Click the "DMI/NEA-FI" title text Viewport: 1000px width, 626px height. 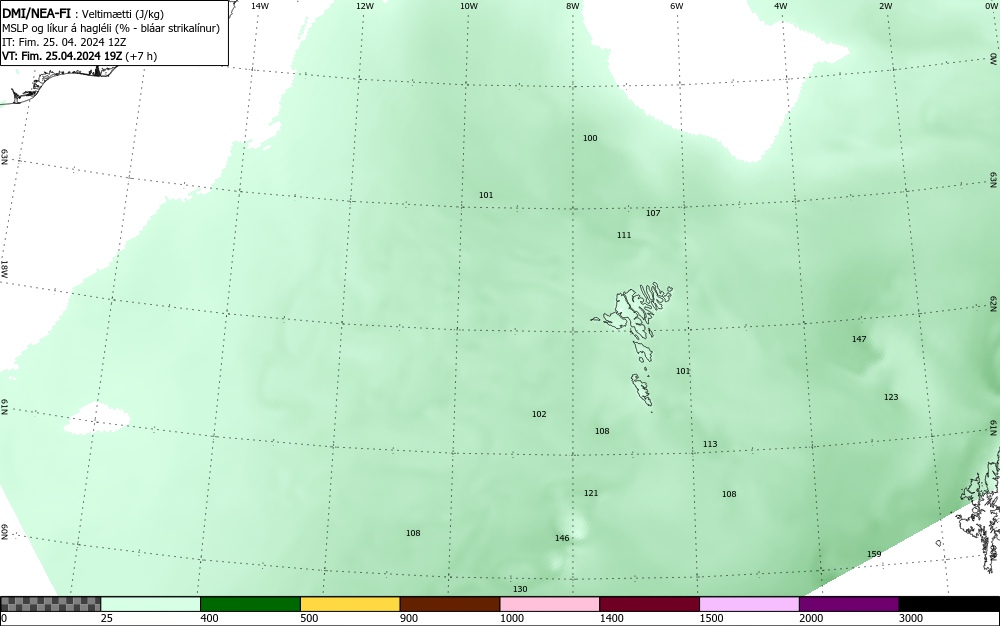coord(36,13)
